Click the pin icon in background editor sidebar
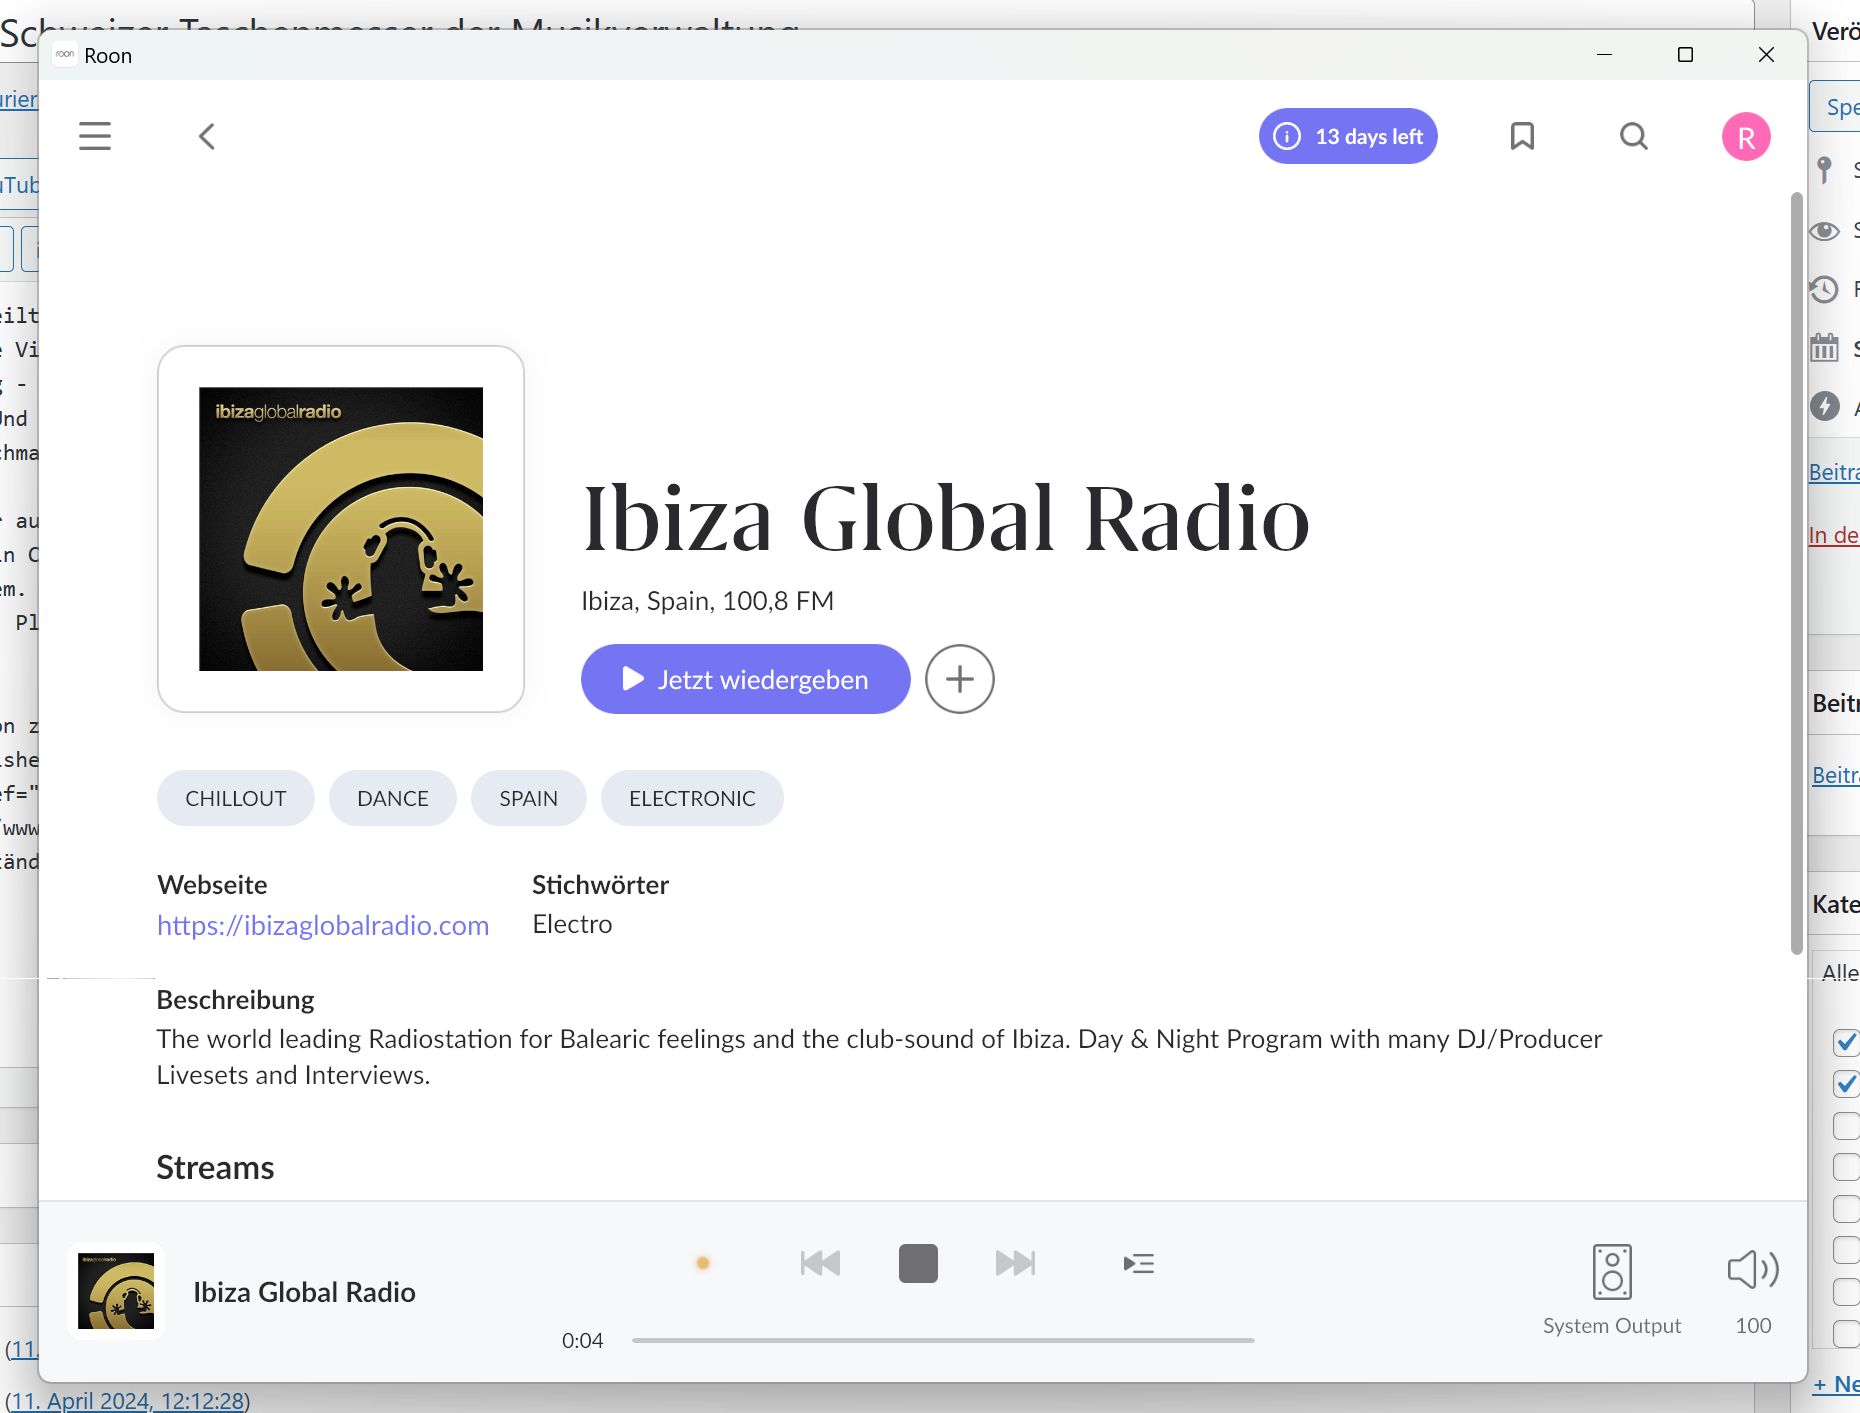1860x1413 pixels. (x=1825, y=170)
